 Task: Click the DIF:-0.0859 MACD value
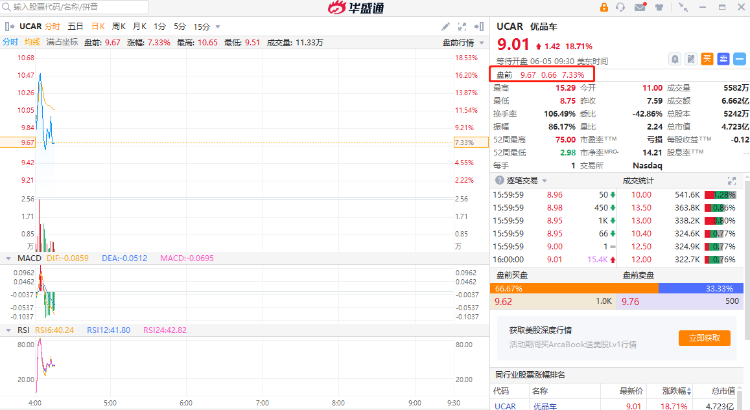67,258
